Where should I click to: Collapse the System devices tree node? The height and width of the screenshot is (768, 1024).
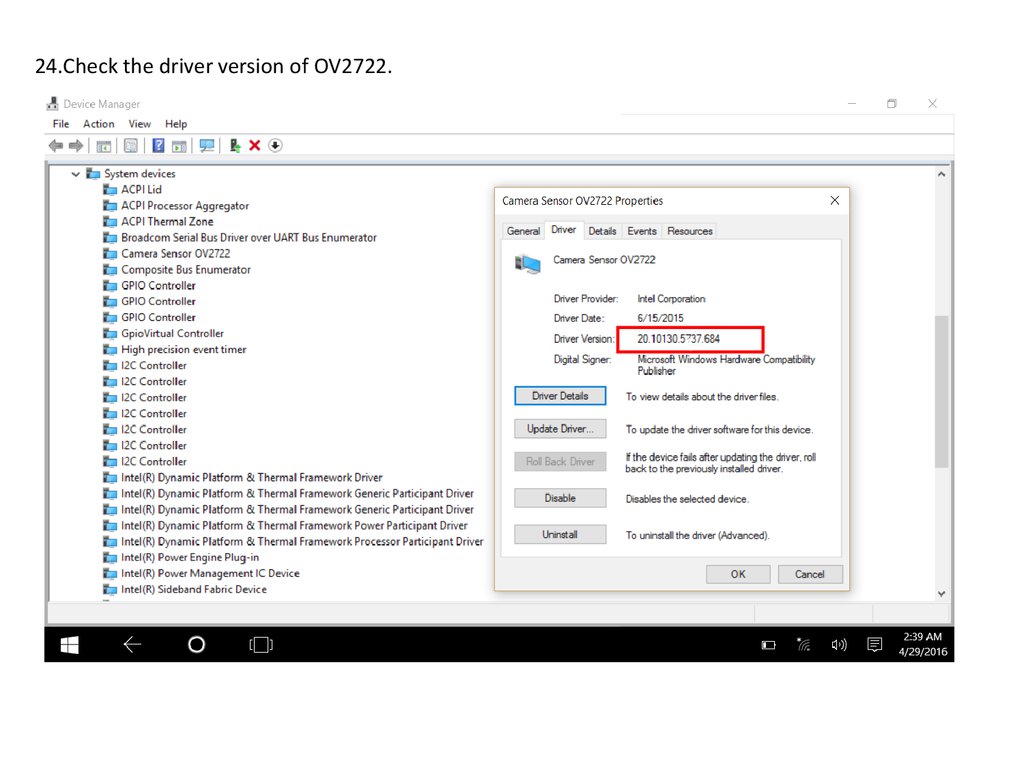click(x=76, y=174)
